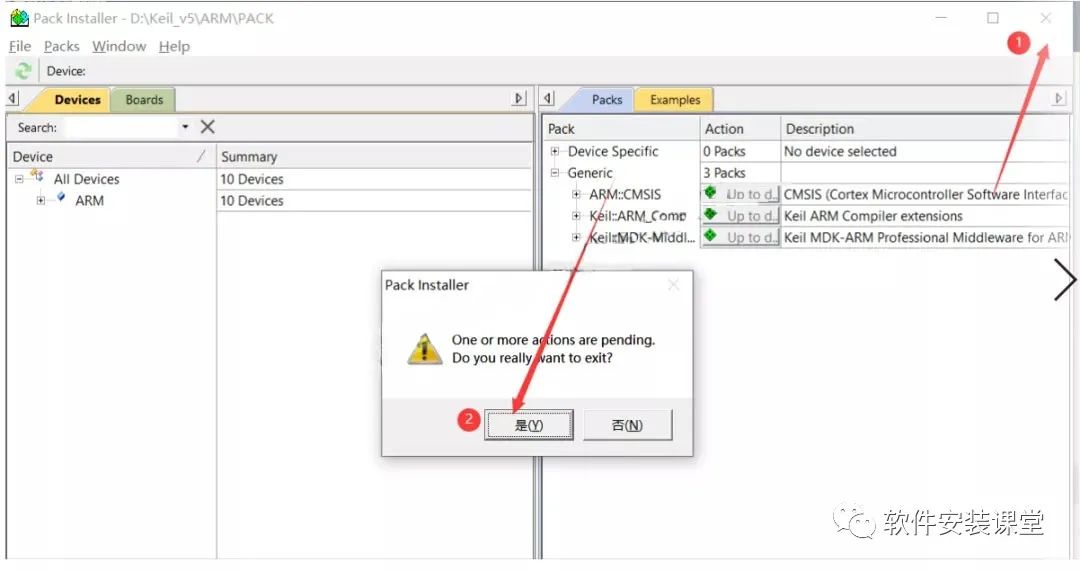The height and width of the screenshot is (571, 1080).
Task: Collapse the Generic pack group
Action: pos(554,173)
